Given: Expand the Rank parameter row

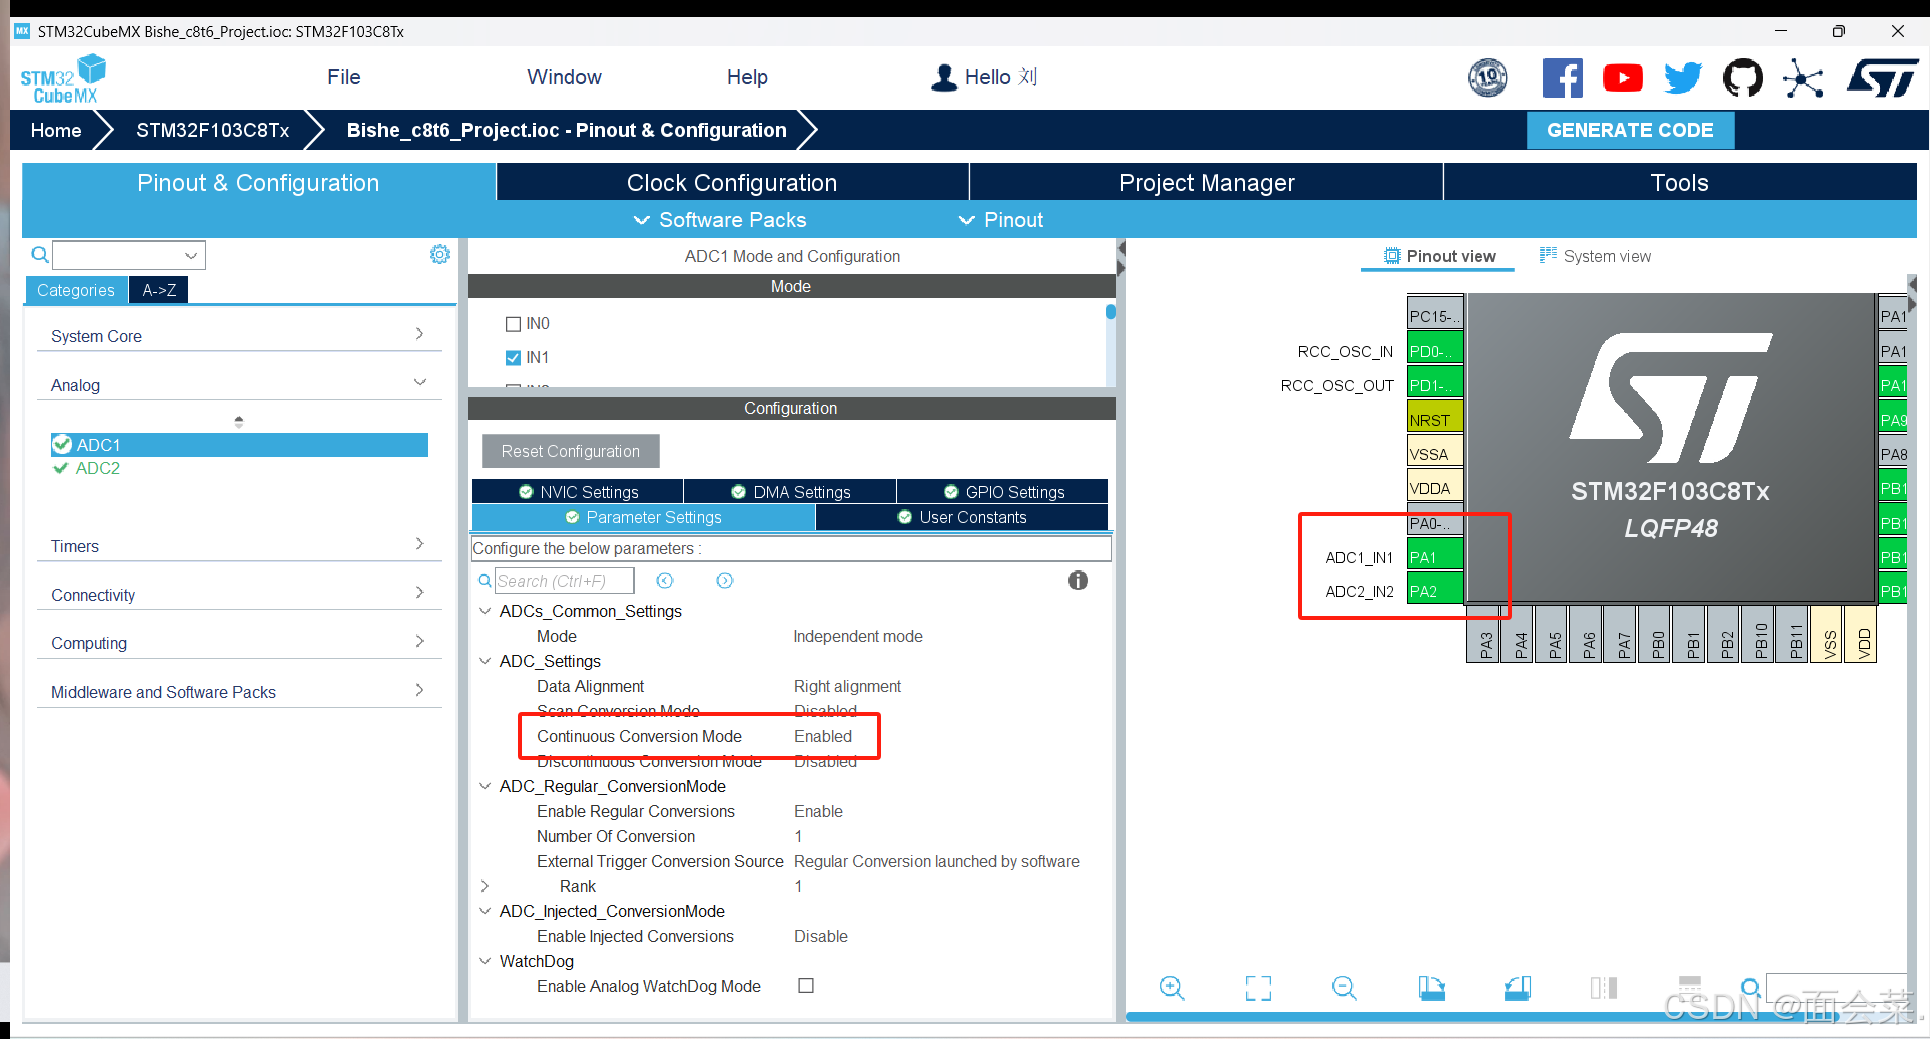Looking at the screenshot, I should click(x=485, y=886).
